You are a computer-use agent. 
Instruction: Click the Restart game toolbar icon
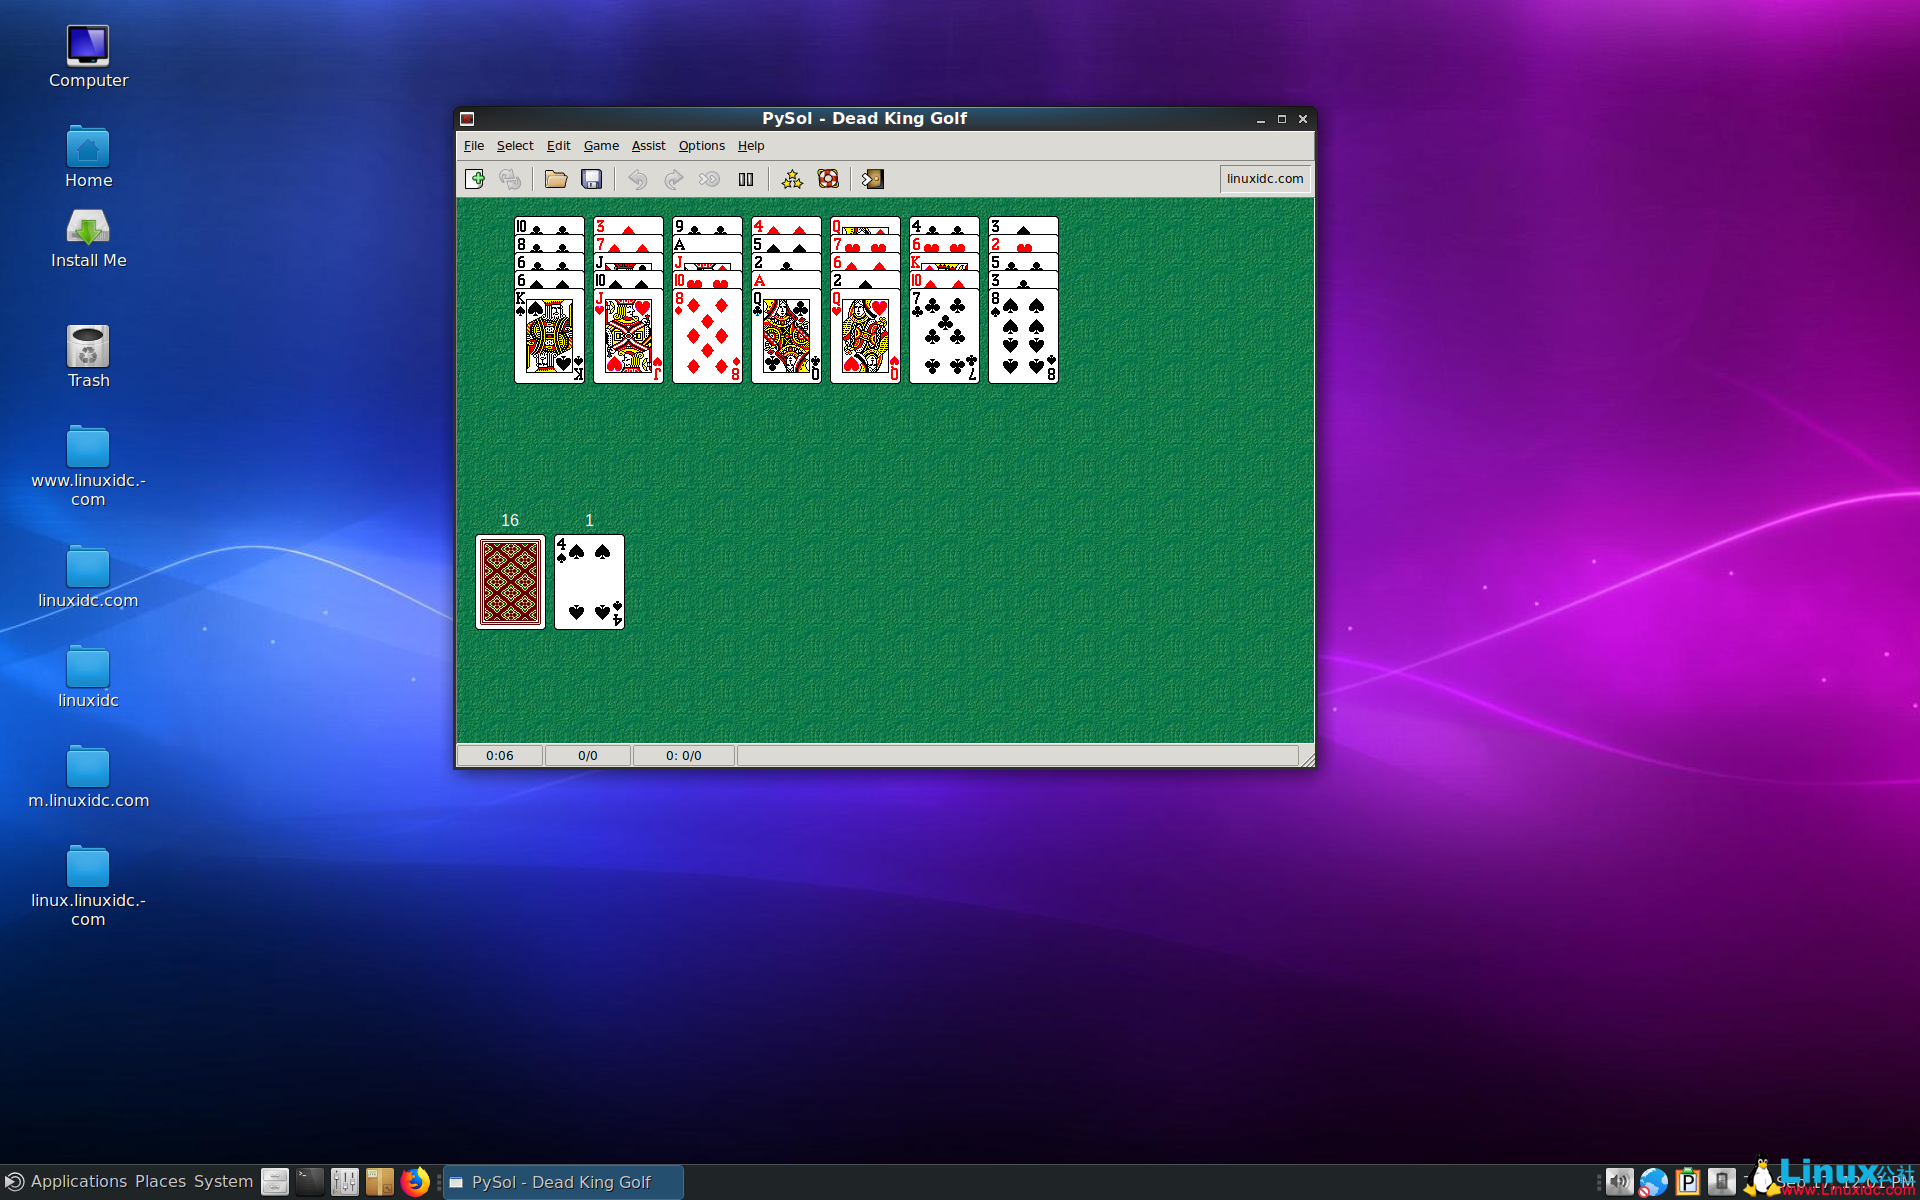coord(510,179)
